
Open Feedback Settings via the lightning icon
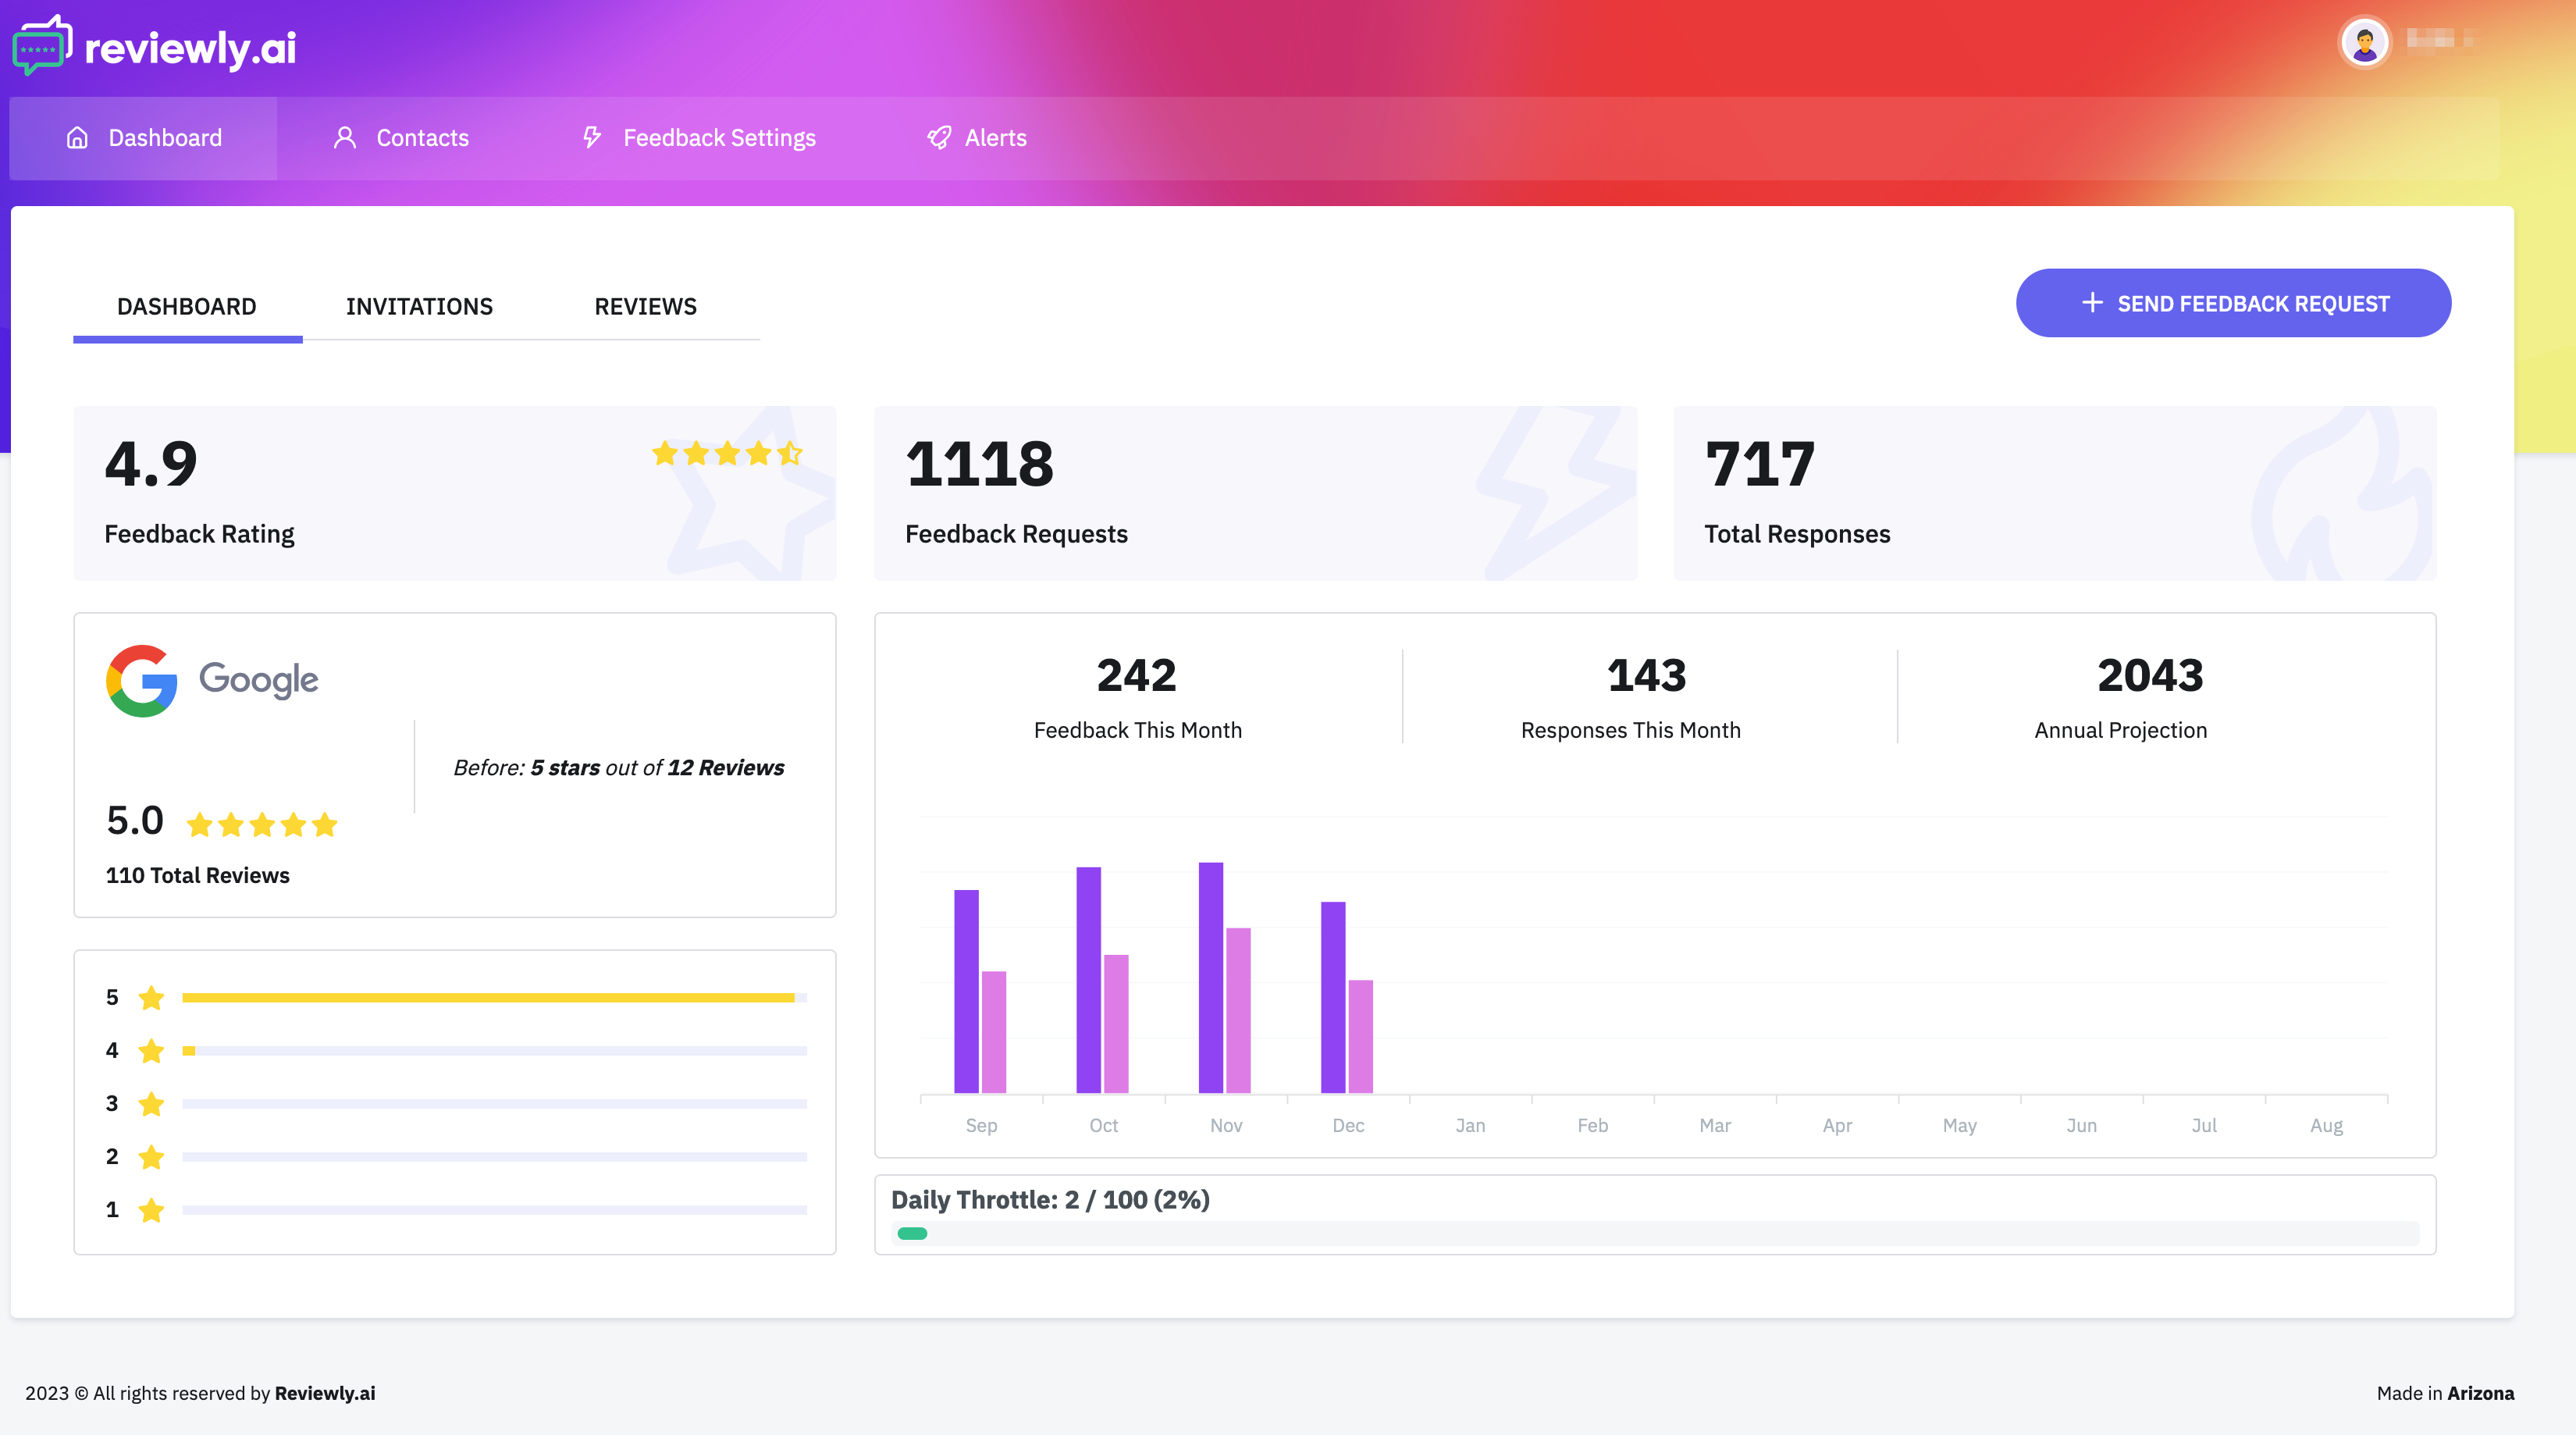(592, 137)
